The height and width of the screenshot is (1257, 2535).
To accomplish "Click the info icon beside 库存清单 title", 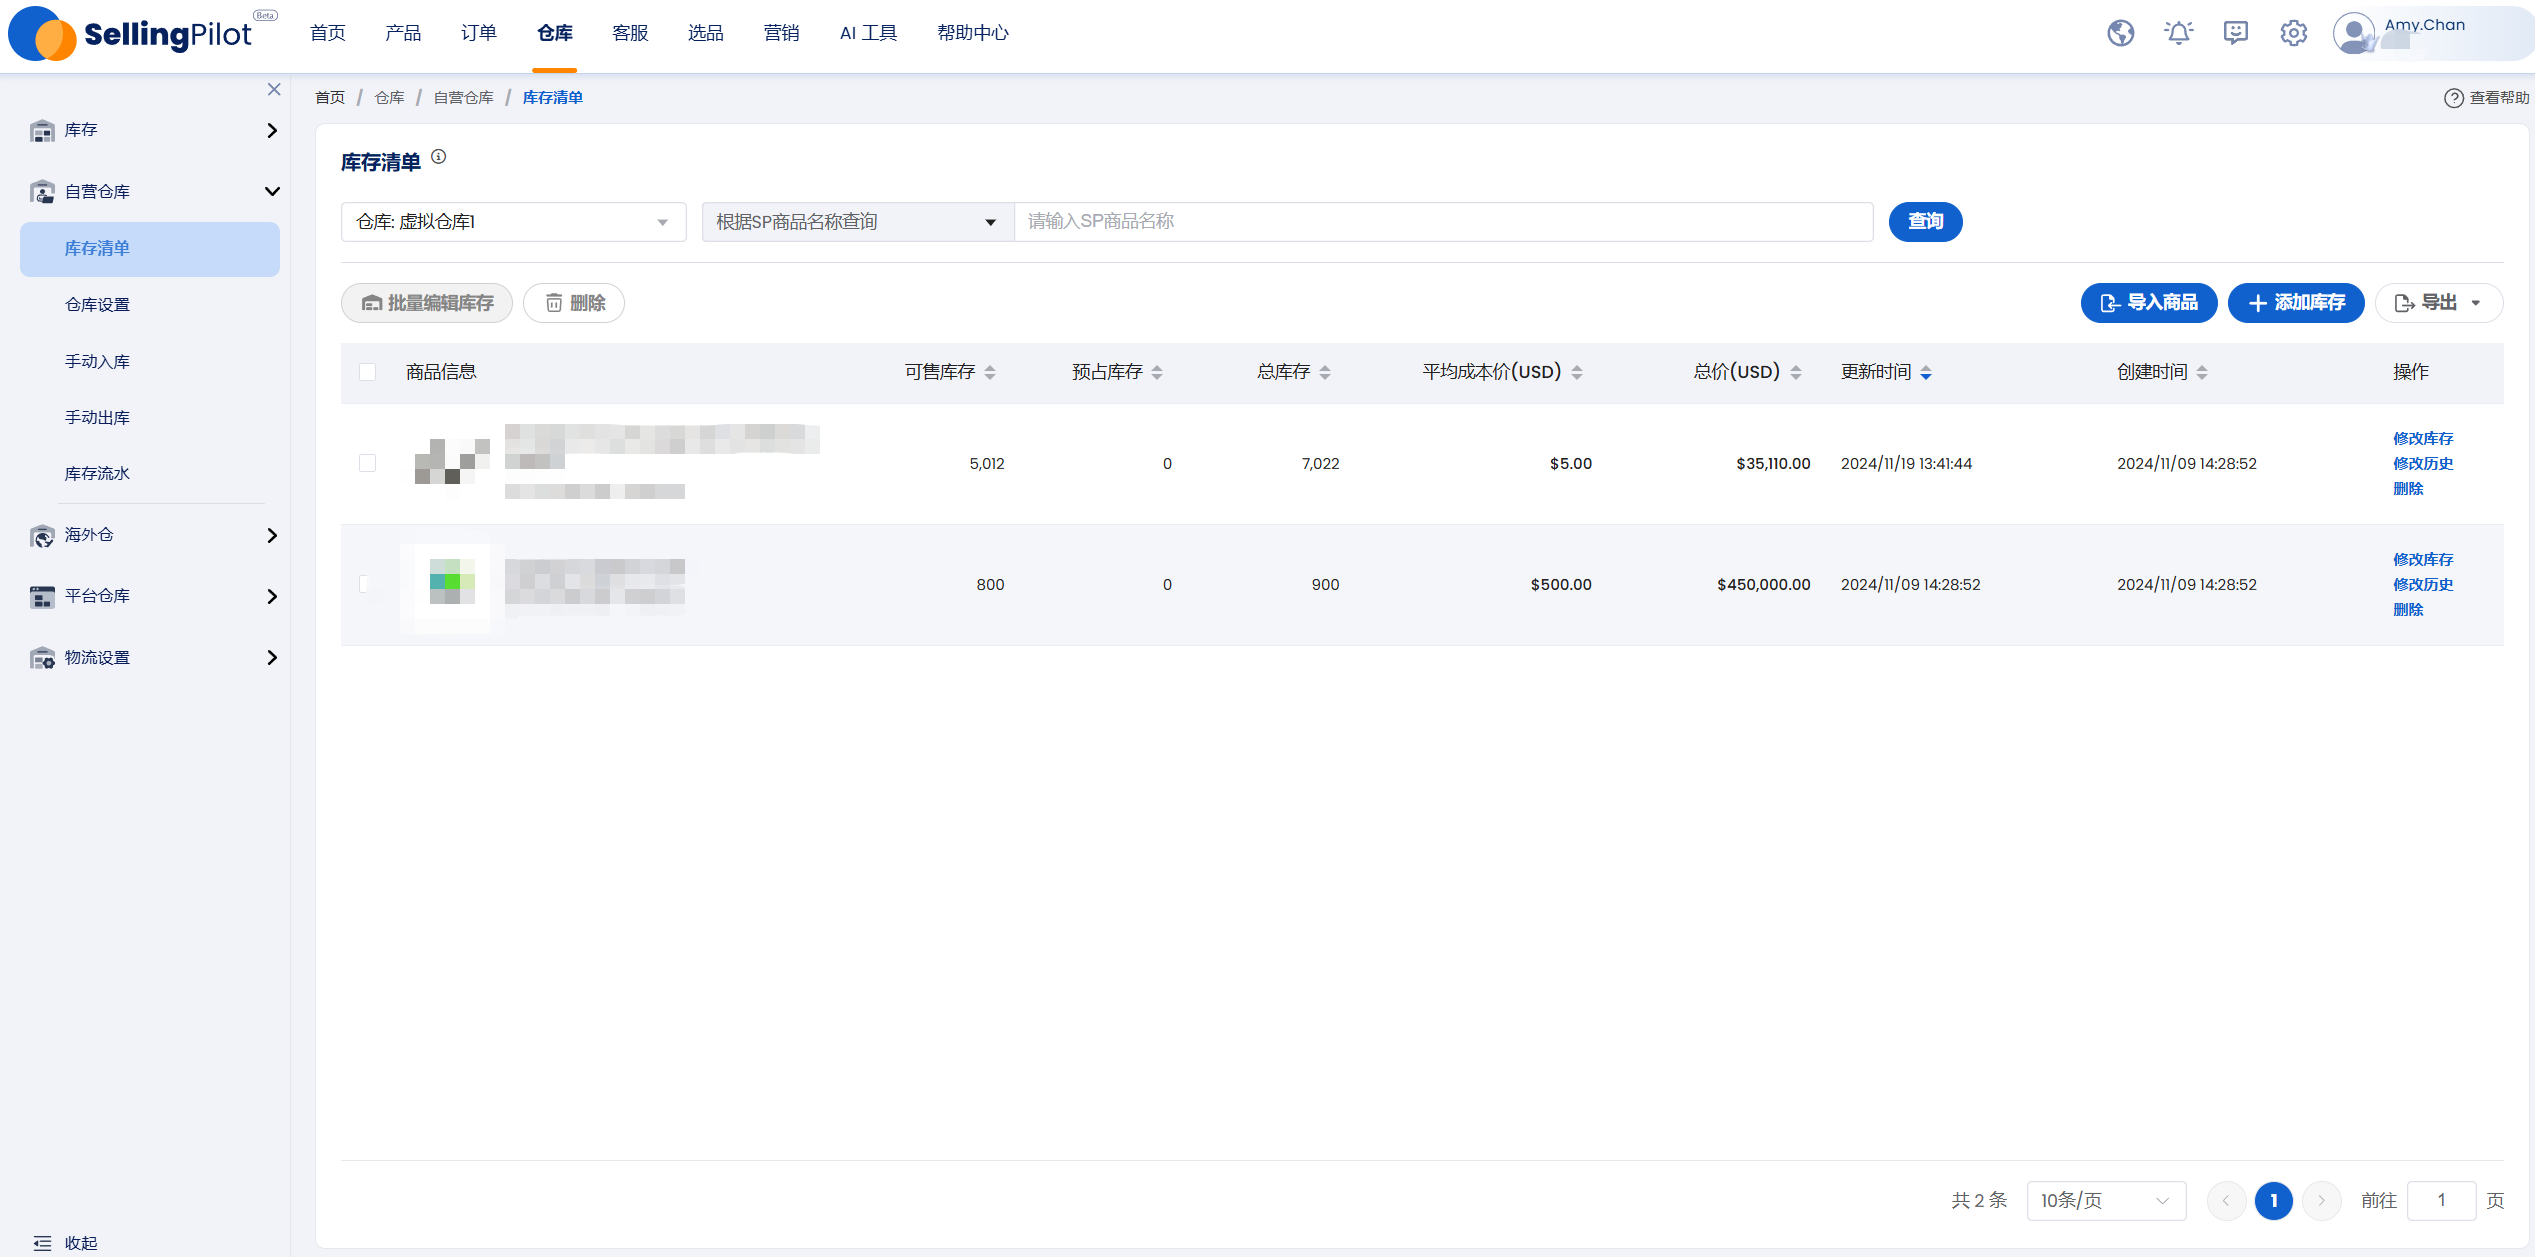I will pyautogui.click(x=438, y=157).
